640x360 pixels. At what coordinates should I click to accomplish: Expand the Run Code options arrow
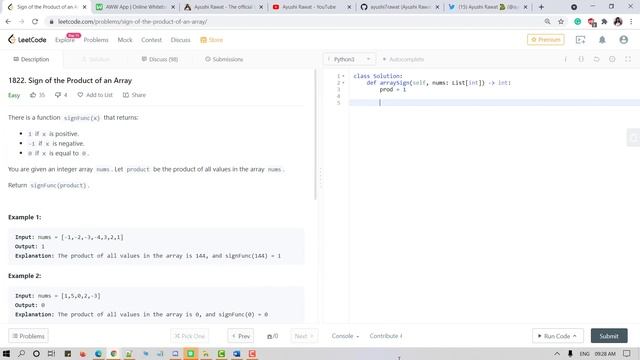click(x=575, y=336)
